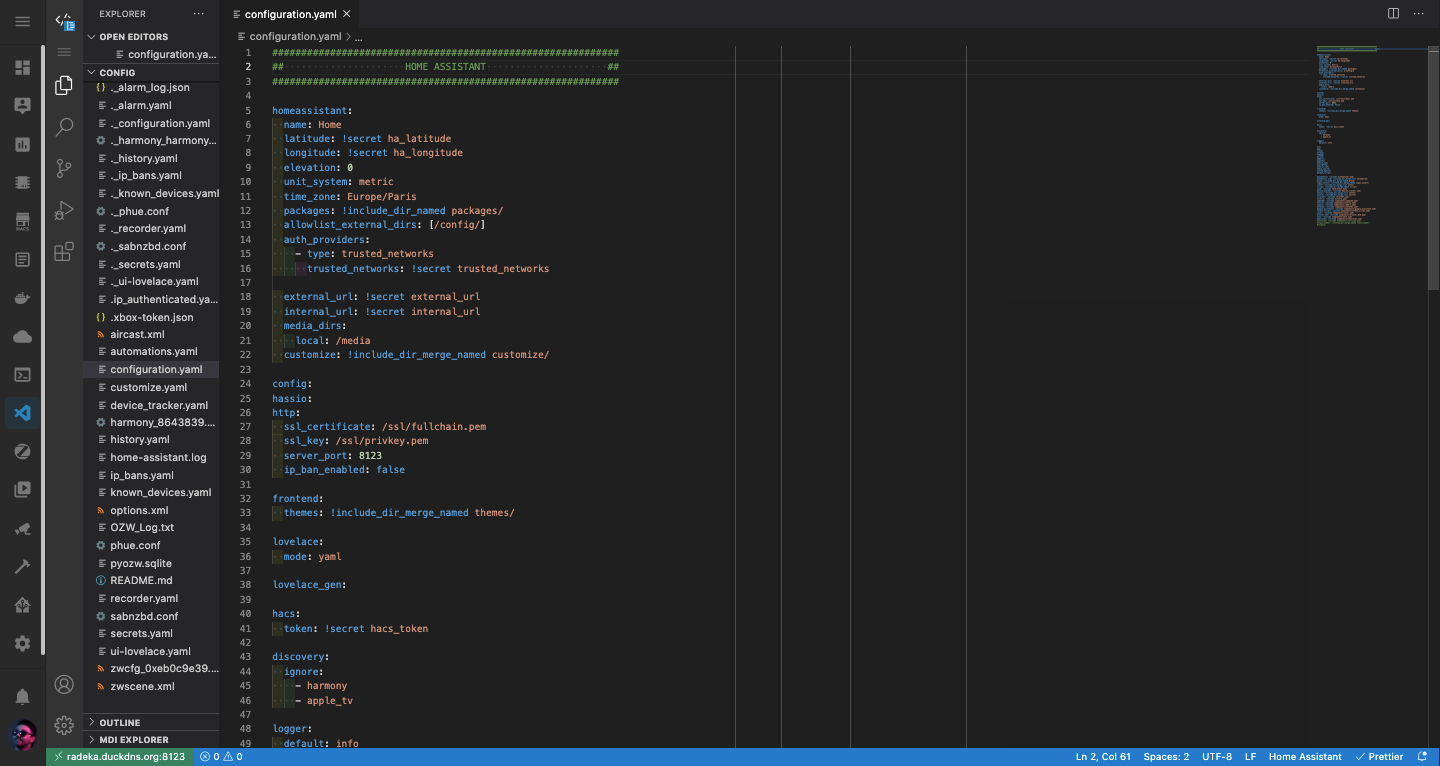Select the Visual Studio Code sidebar icon
The image size is (1440, 766).
coord(22,413)
